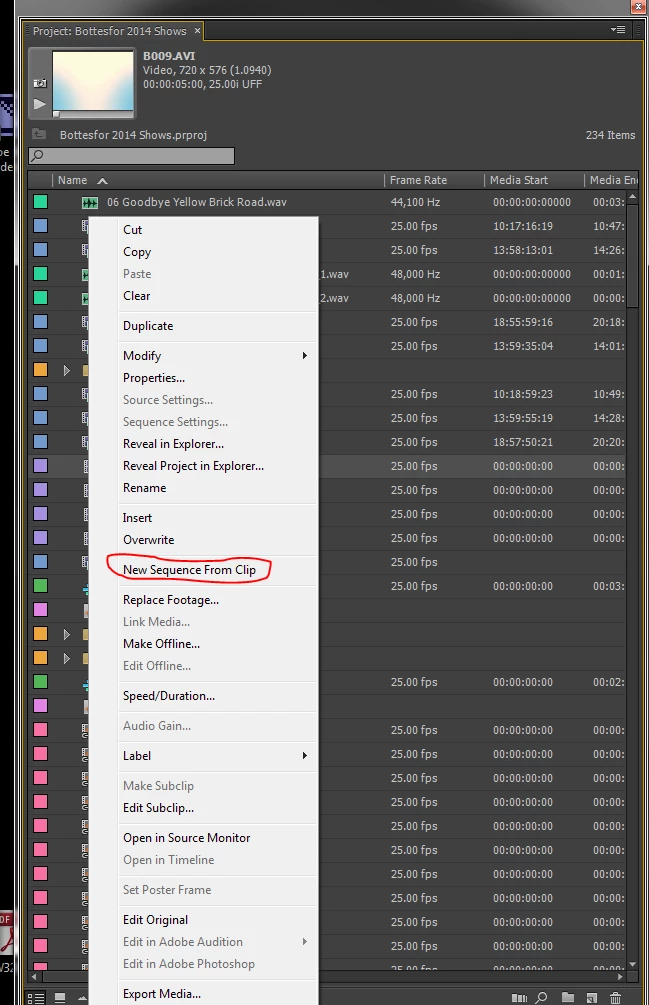Click the Bottesfor 2014 Shows.prproj label
The image size is (649, 1005).
[133, 135]
